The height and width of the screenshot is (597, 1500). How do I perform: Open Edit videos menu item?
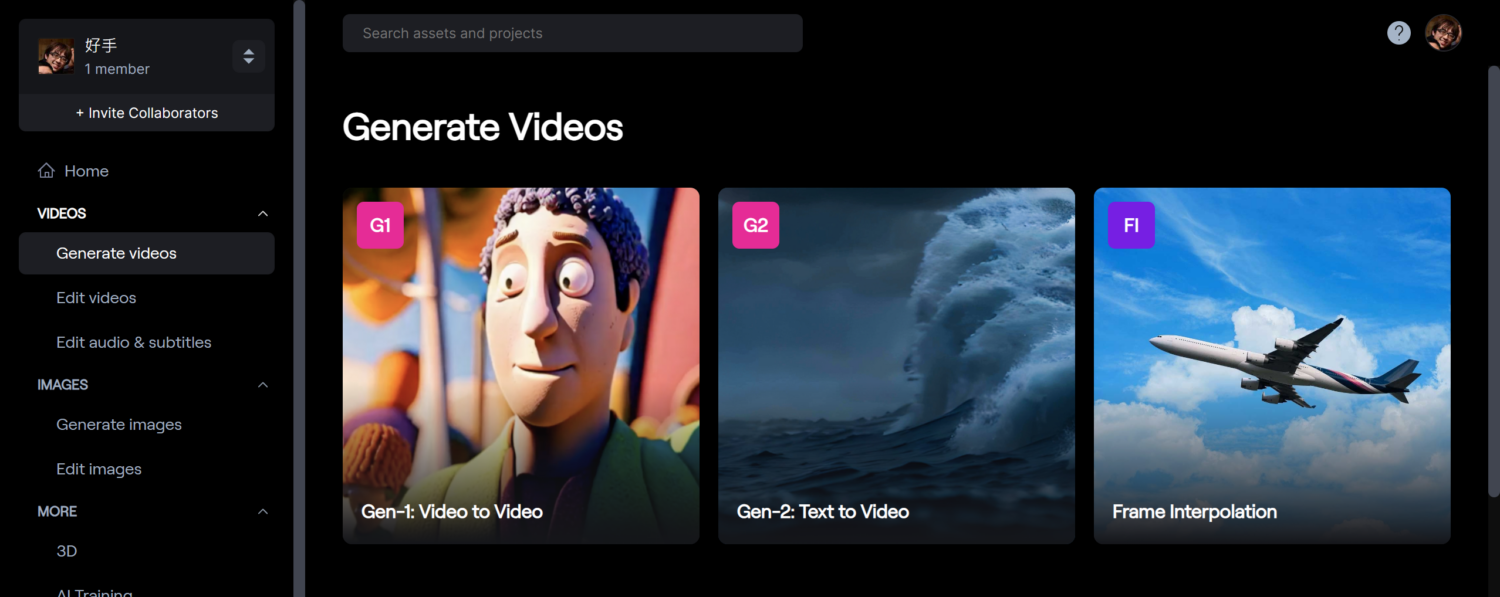click(96, 298)
